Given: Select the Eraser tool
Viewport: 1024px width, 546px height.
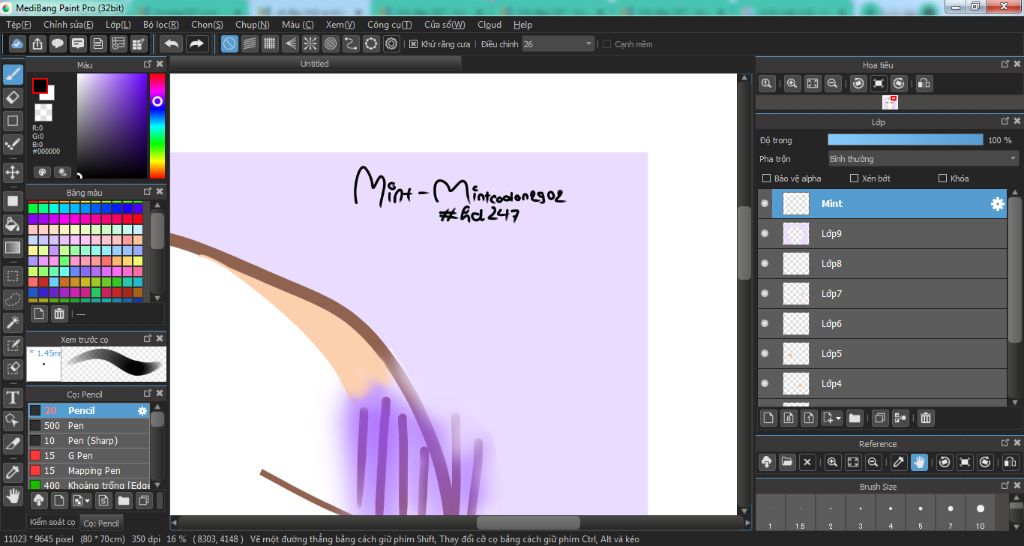Looking at the screenshot, I should [x=12, y=98].
